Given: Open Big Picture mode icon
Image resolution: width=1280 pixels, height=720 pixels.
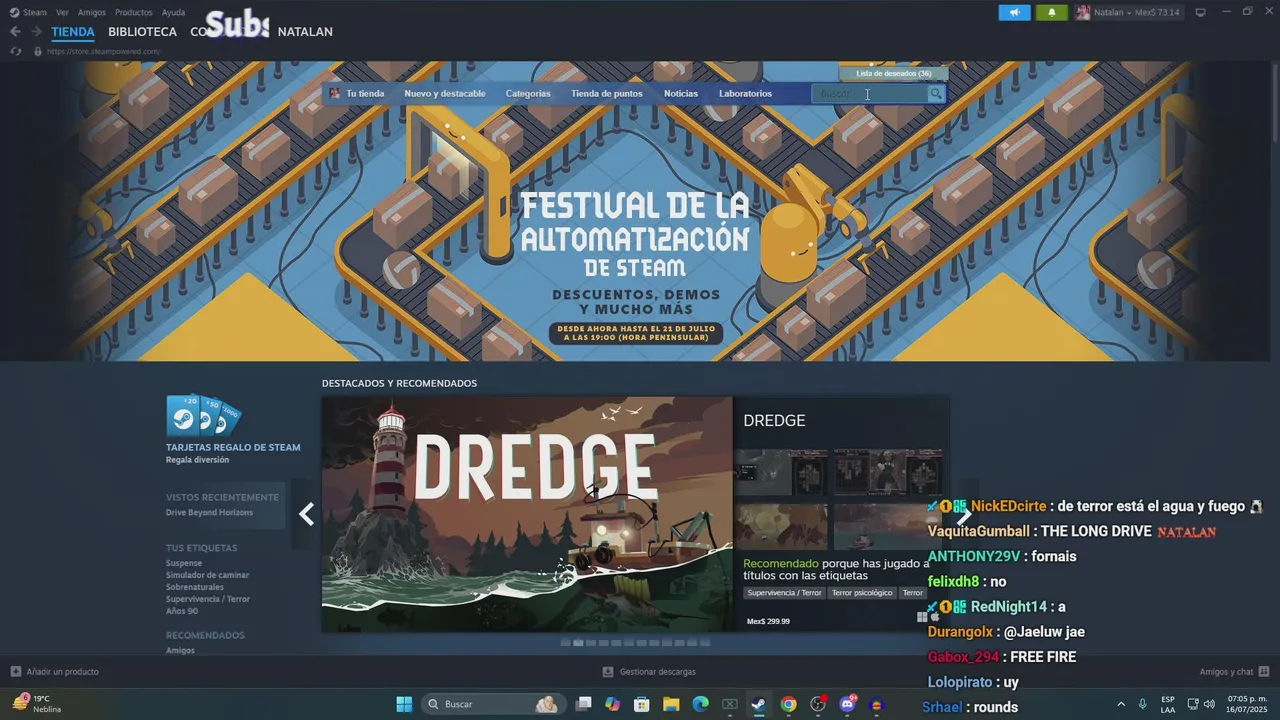Looking at the screenshot, I should point(1201,12).
